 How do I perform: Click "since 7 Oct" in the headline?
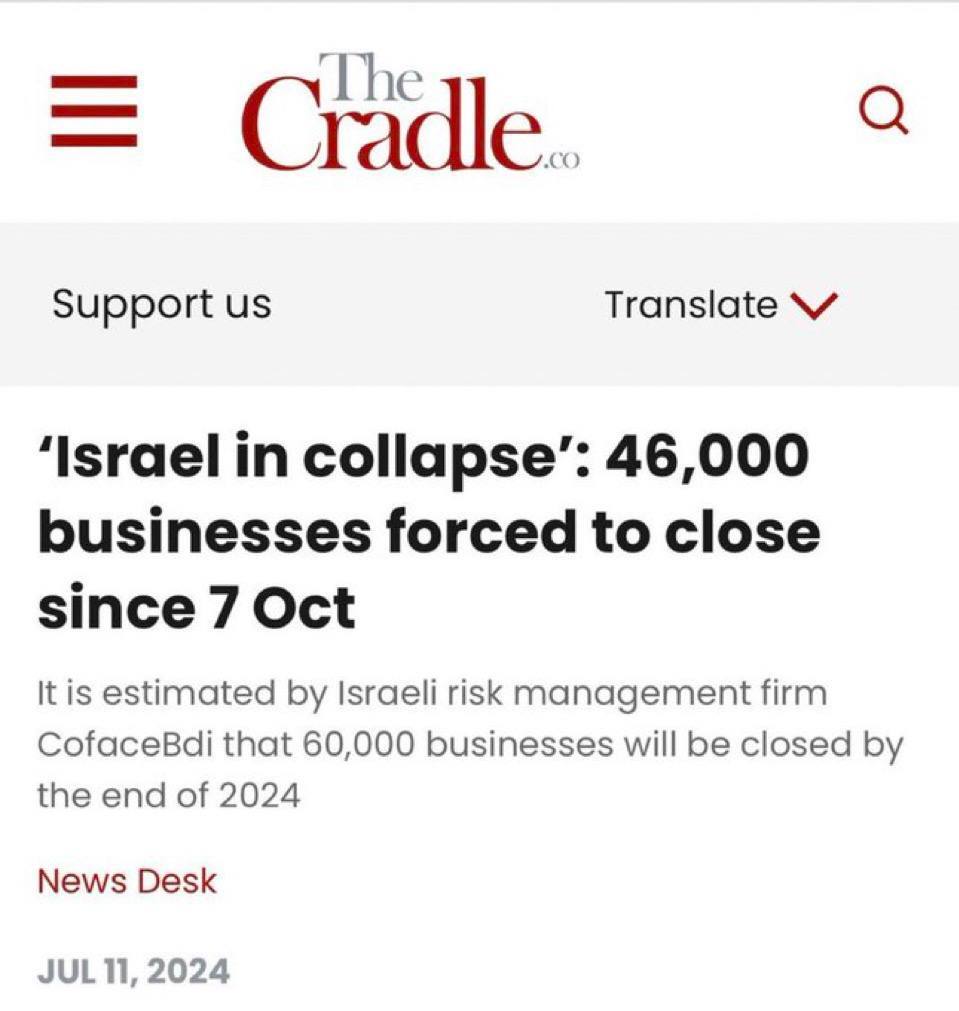pos(196,608)
